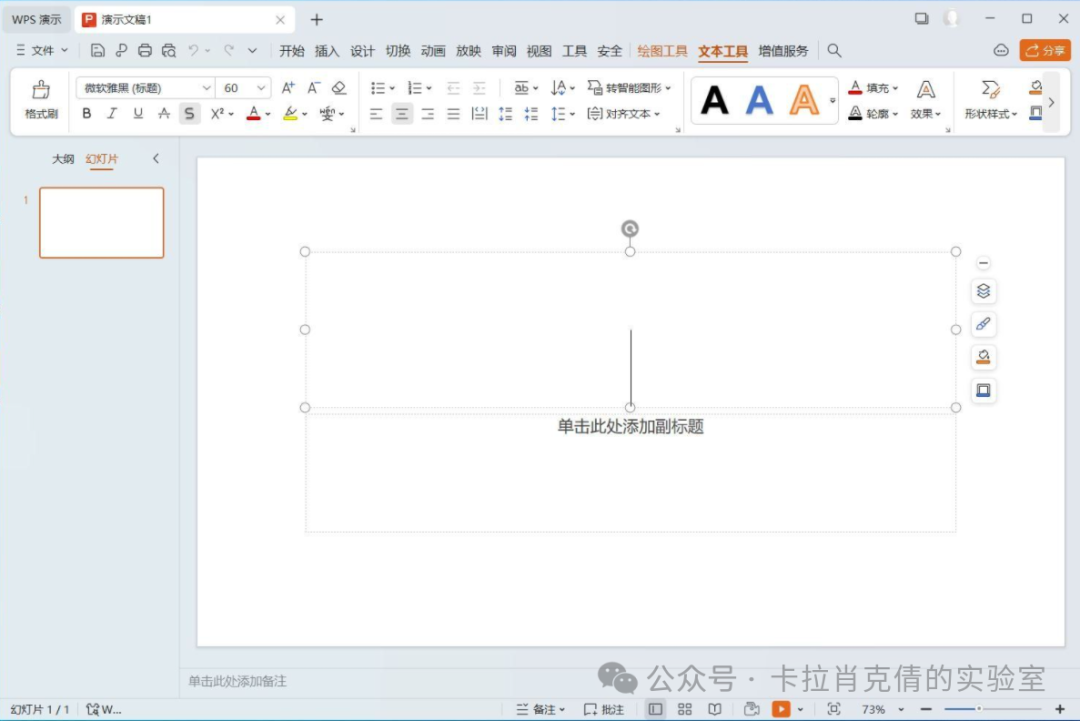Switch to slide sorter grid view
Screen dimensions: 1080x721
685,709
